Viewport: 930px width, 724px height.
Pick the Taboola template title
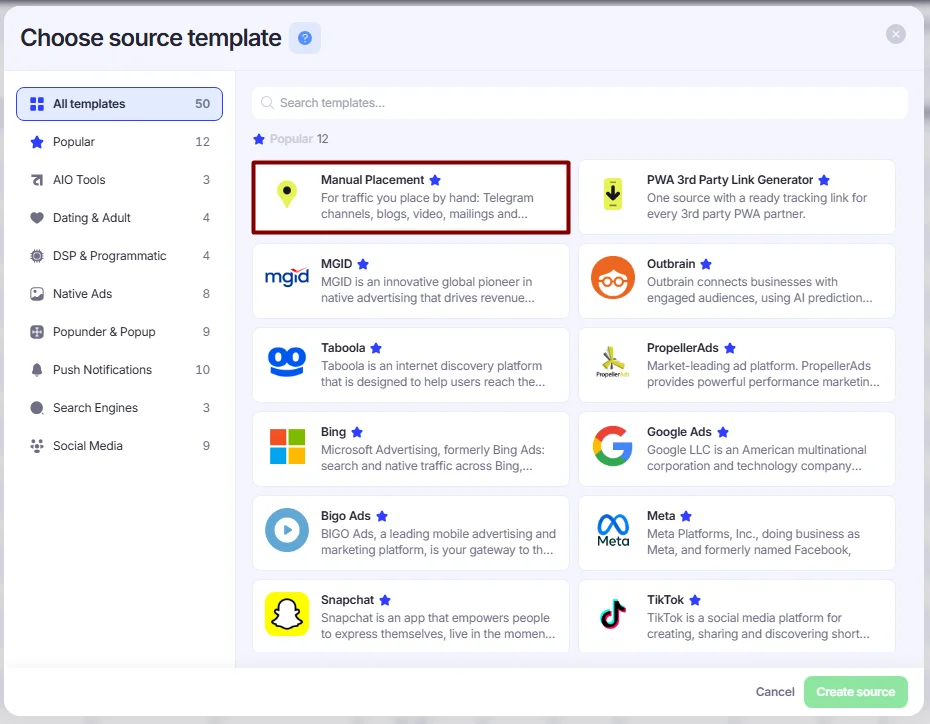point(343,348)
